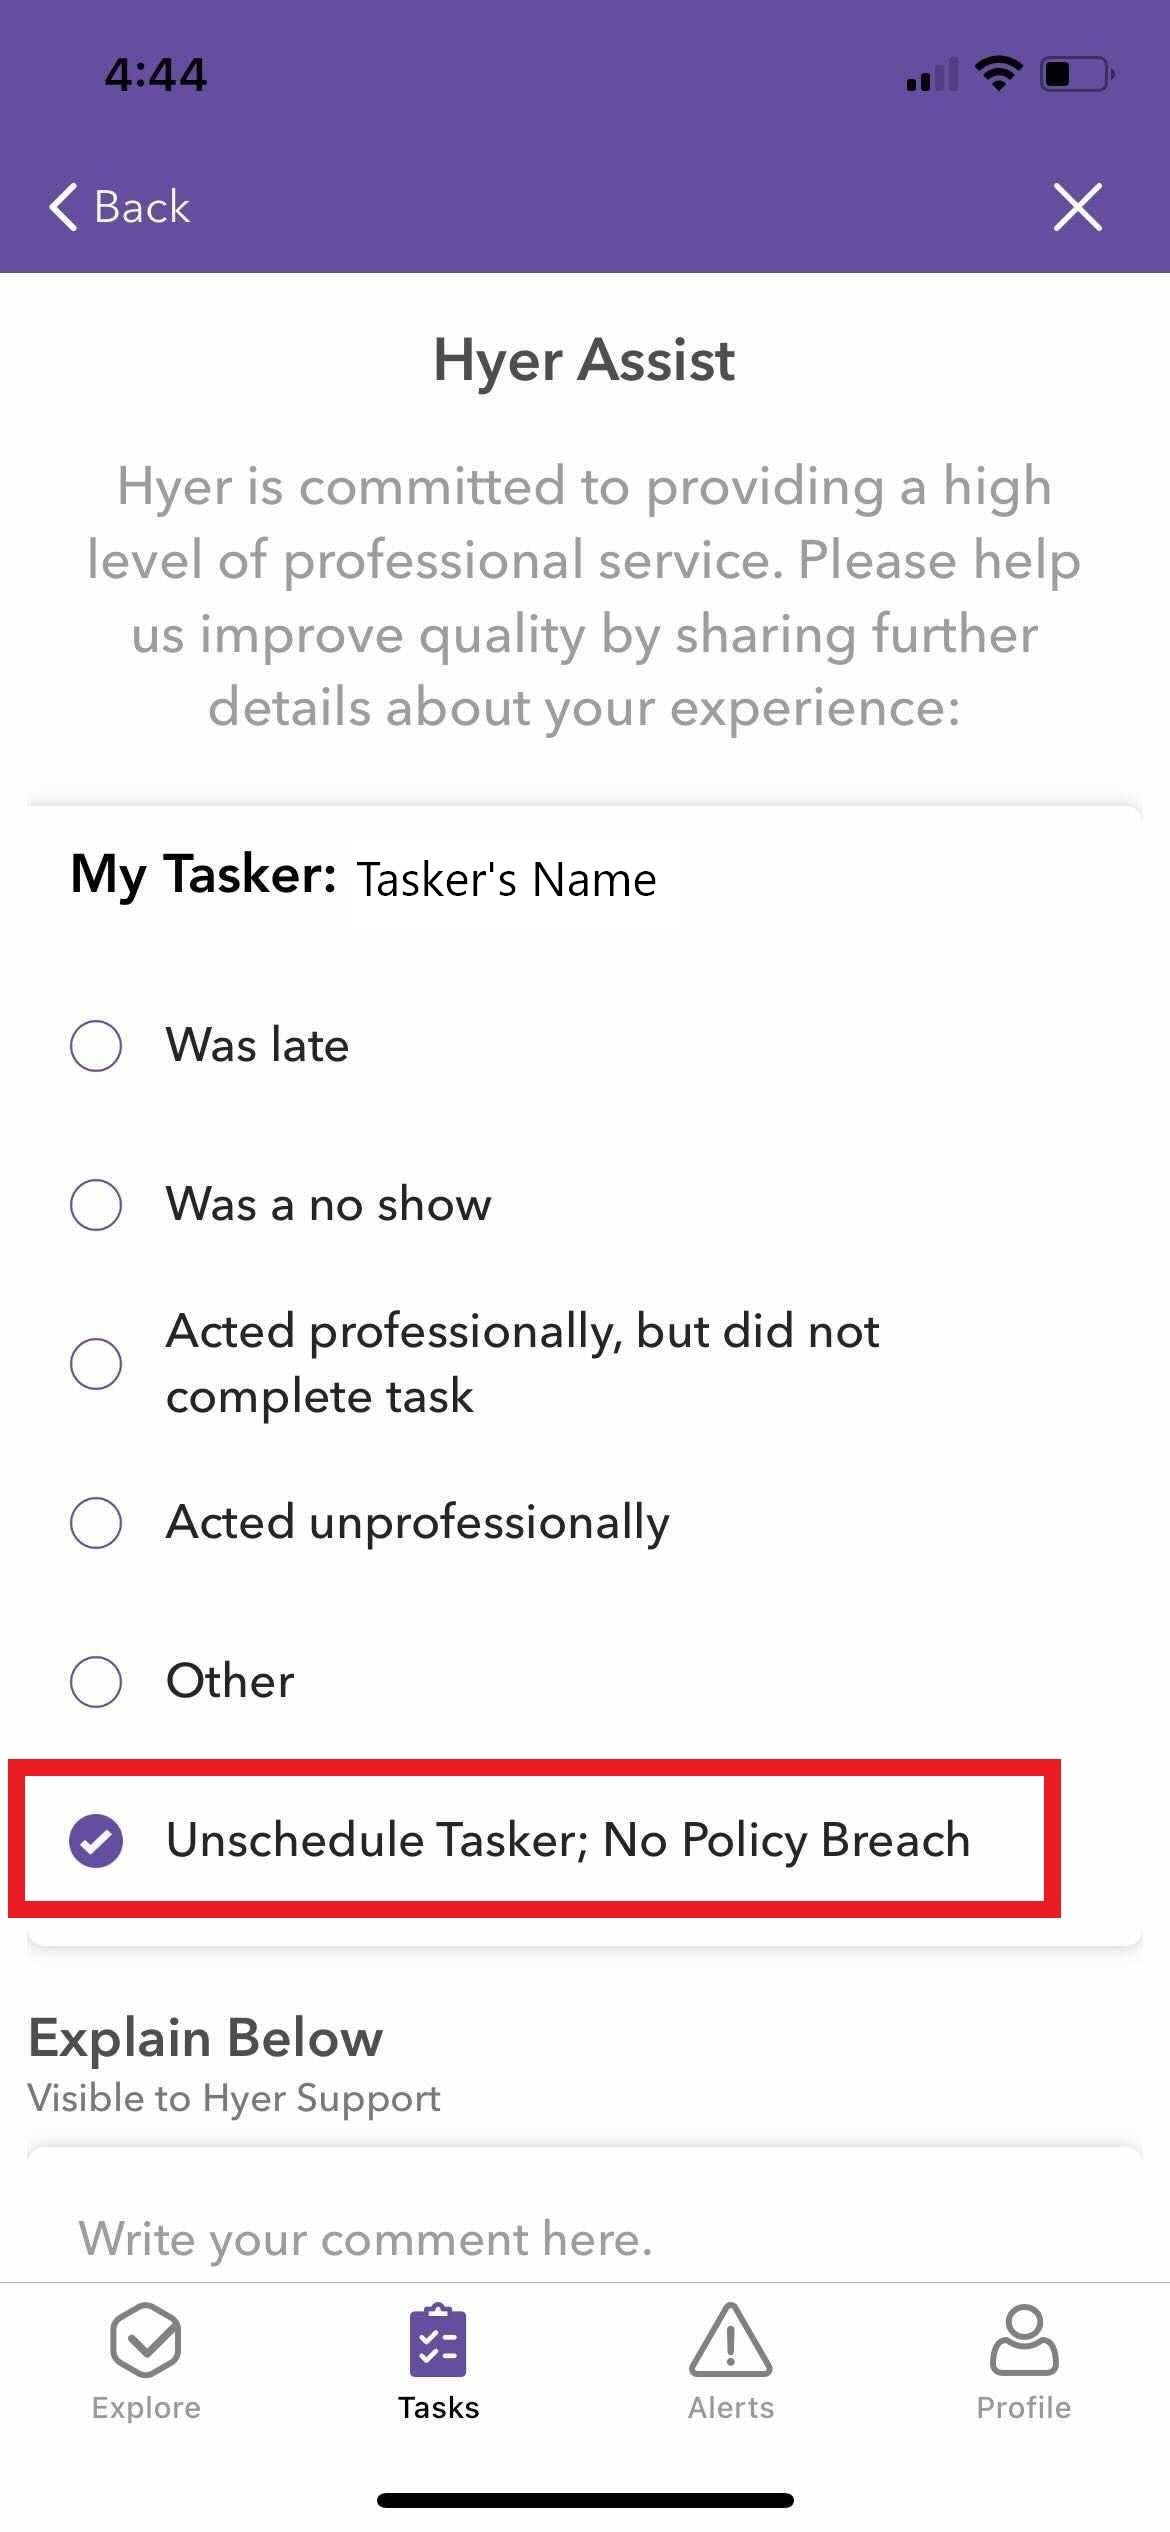Viewport: 1170px width, 2532px height.
Task: Close Hyer Assist with the X icon
Action: pyautogui.click(x=1077, y=208)
